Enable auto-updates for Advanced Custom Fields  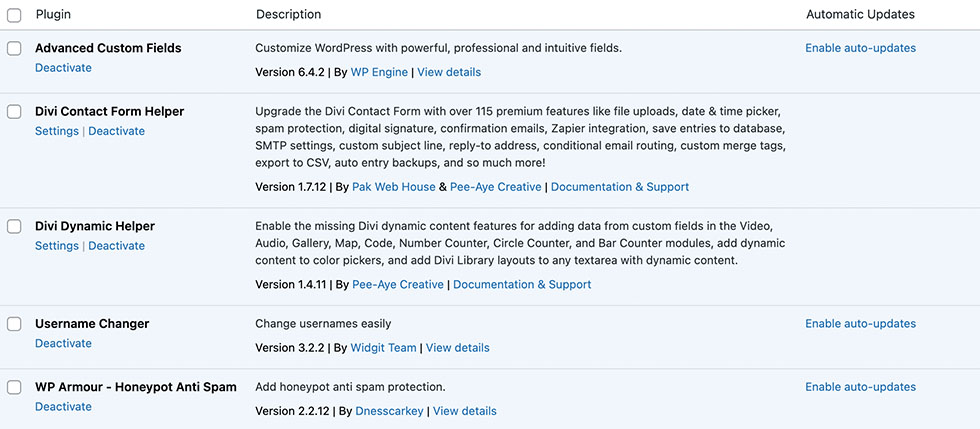[861, 48]
